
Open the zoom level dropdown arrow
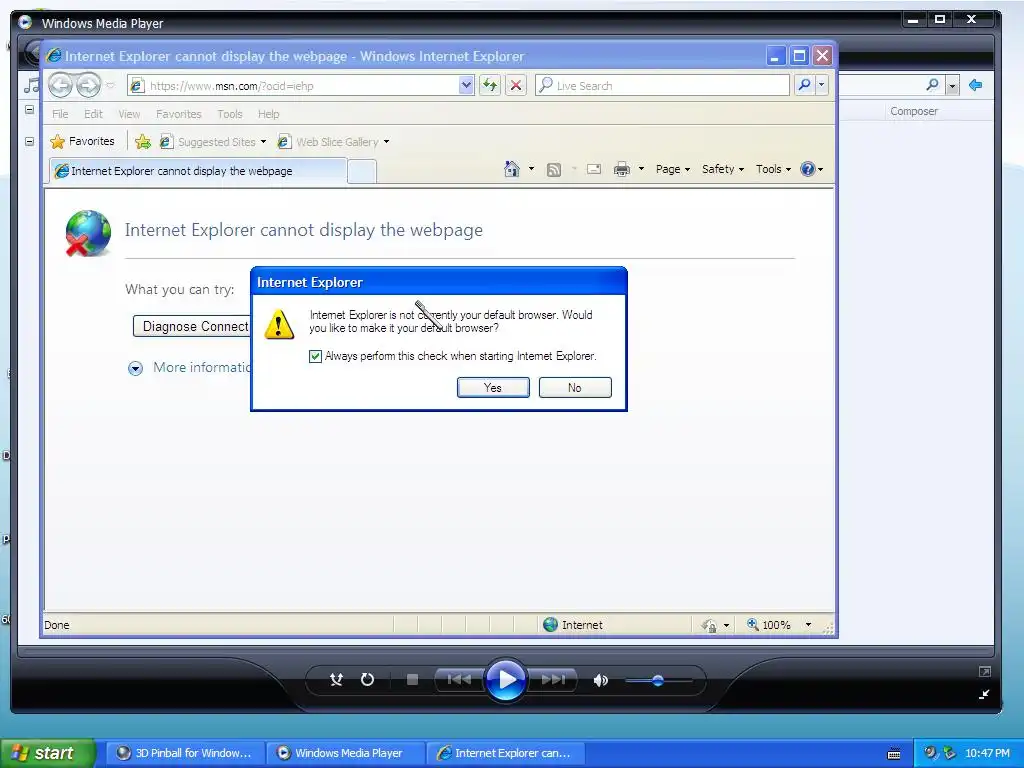808,625
